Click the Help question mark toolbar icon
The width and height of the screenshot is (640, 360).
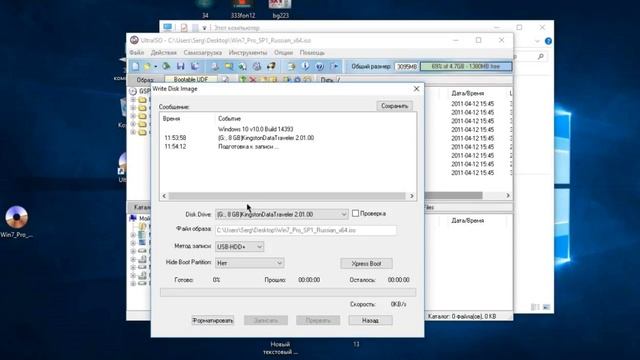[x=320, y=66]
